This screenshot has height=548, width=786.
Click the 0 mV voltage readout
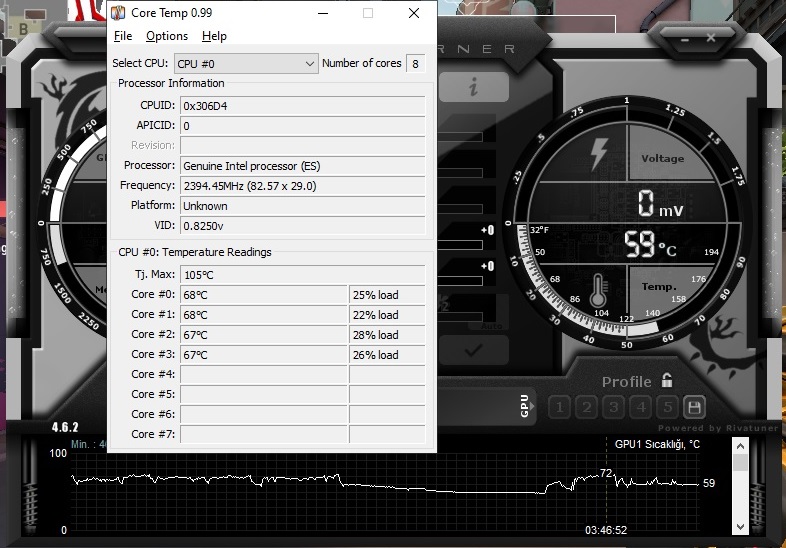tap(660, 204)
